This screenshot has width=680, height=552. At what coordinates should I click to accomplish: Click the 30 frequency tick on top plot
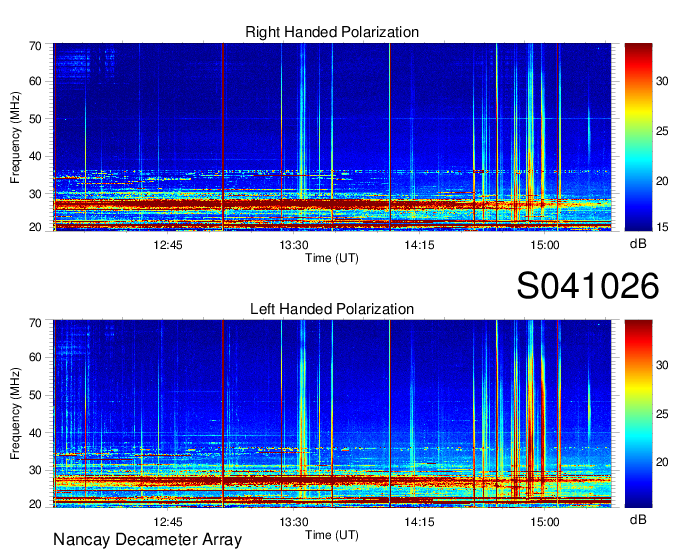(35, 194)
